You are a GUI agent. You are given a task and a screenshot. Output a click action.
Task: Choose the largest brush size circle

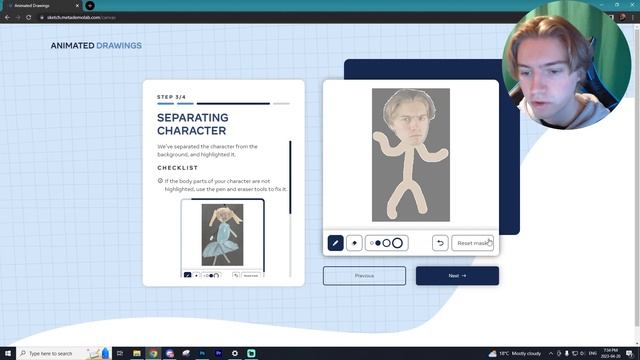[x=397, y=243]
